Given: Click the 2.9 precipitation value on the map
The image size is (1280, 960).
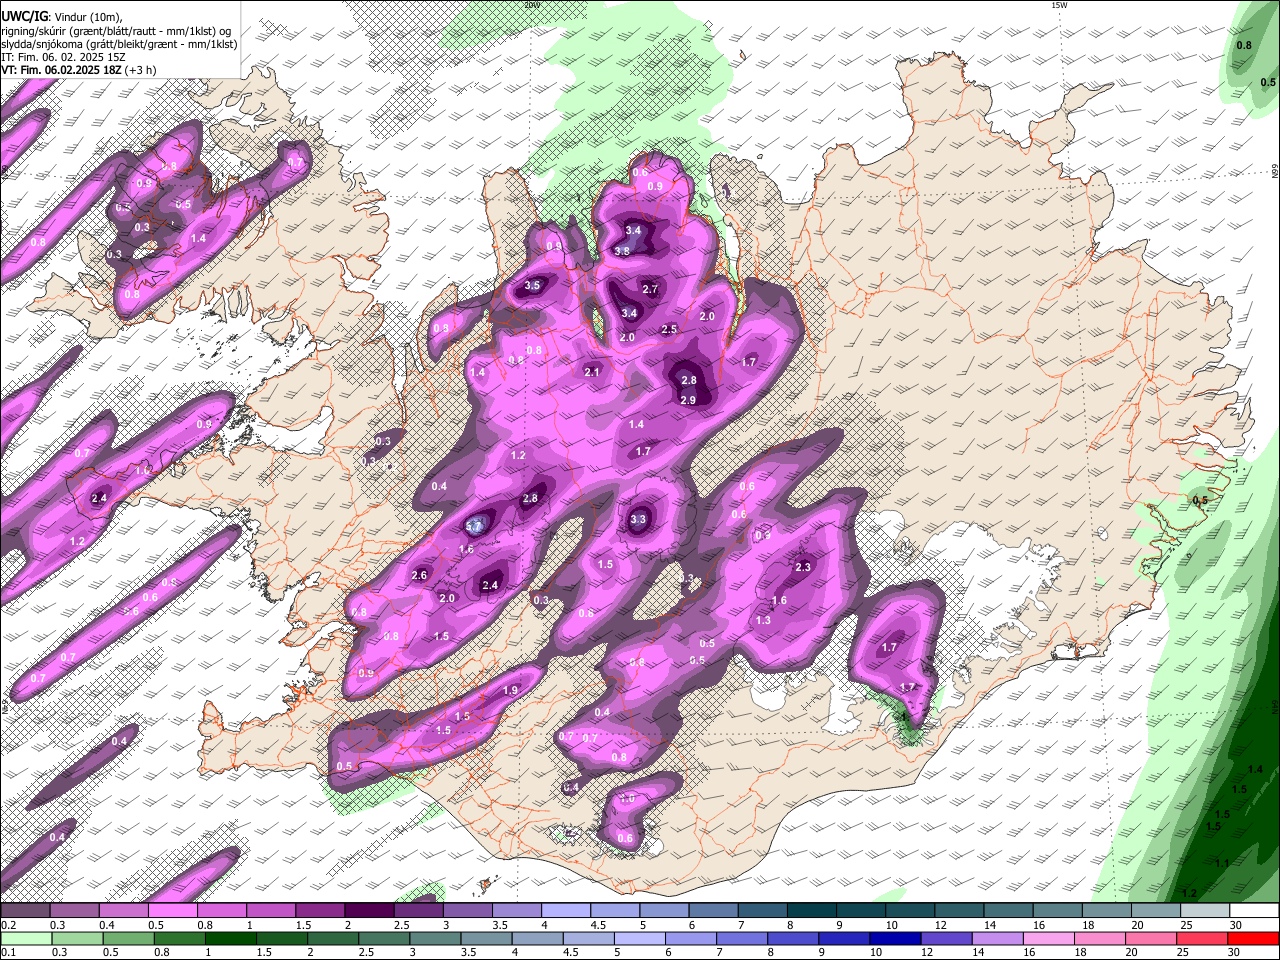Looking at the screenshot, I should tap(688, 400).
